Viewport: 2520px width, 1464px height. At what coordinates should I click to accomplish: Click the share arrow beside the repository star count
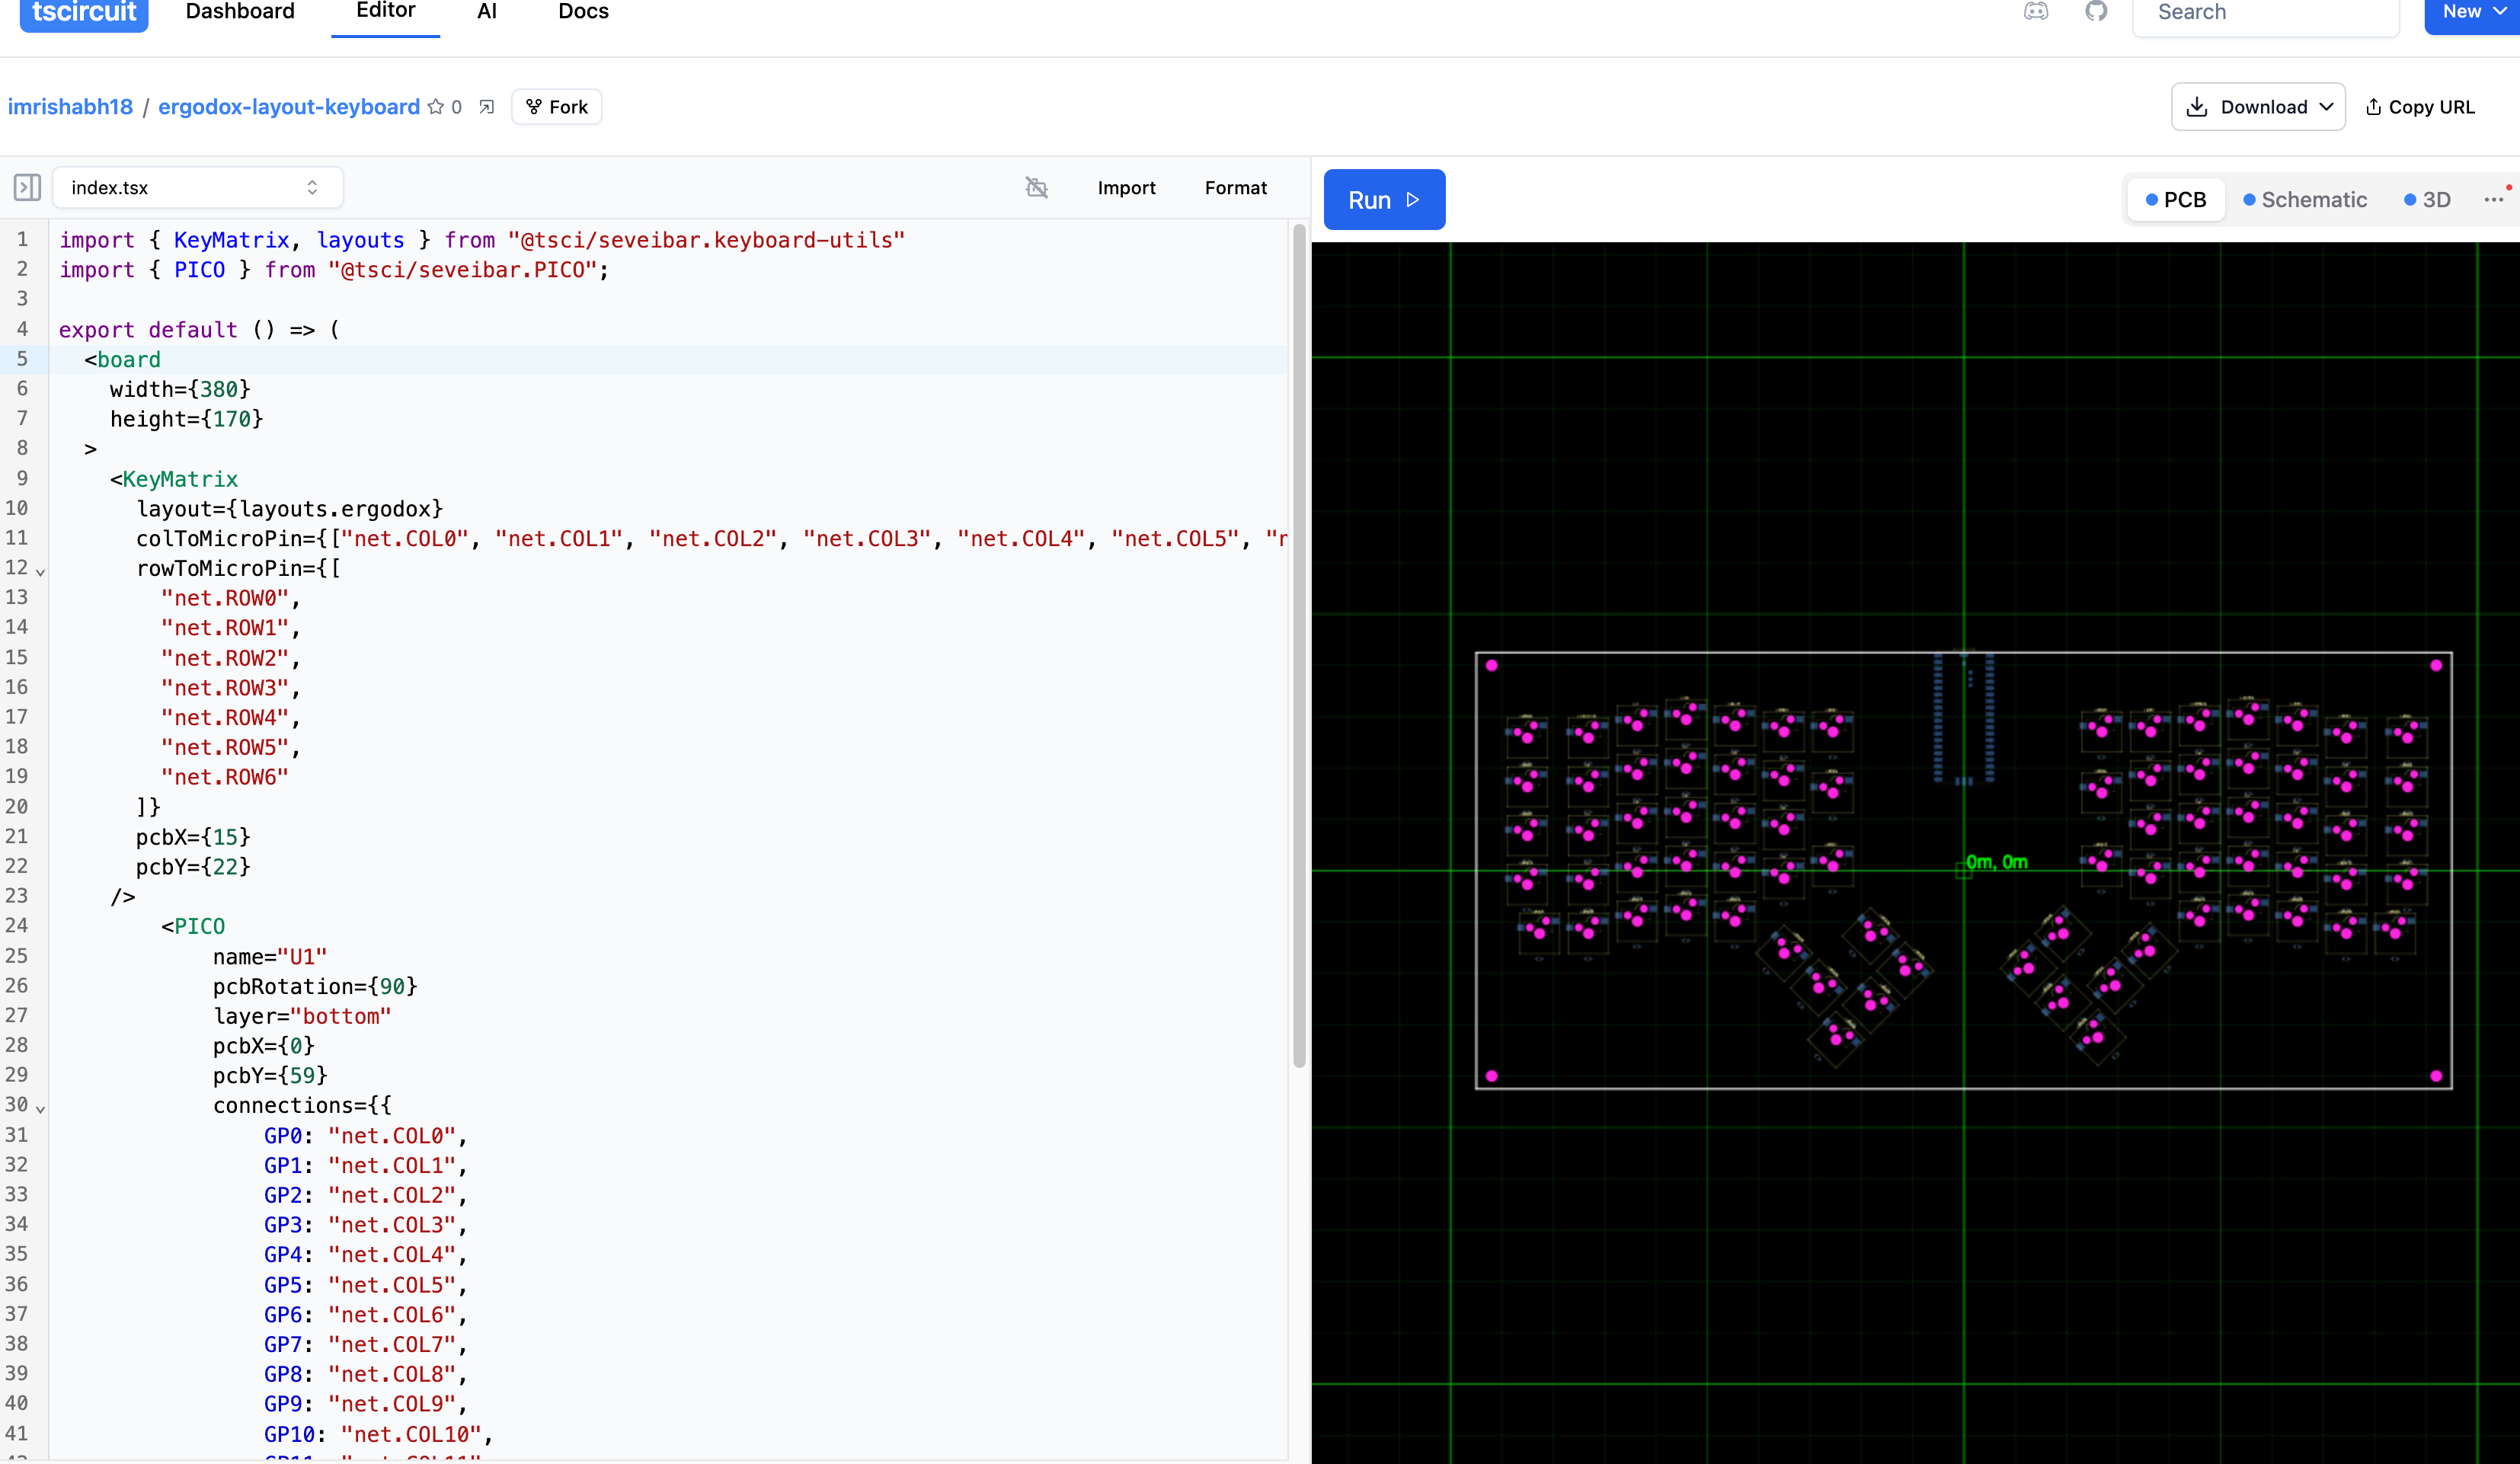coord(487,106)
